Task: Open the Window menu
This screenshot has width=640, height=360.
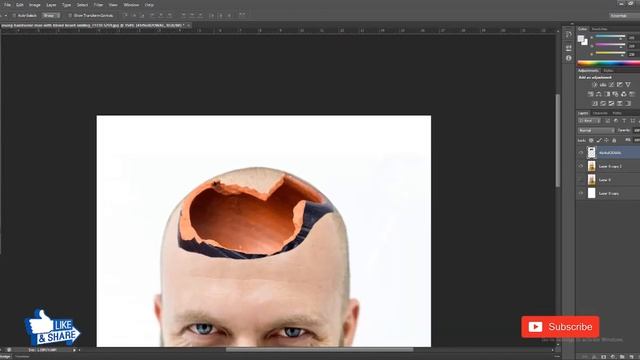Action: (131, 5)
